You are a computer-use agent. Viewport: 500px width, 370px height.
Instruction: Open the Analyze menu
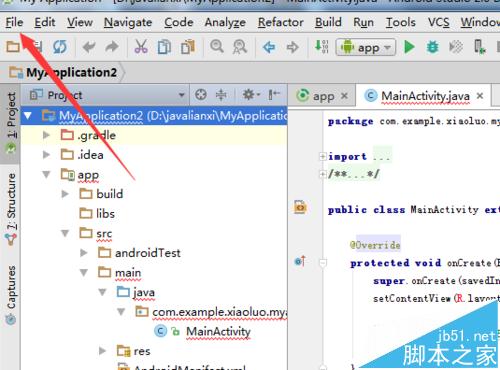pyautogui.click(x=225, y=22)
